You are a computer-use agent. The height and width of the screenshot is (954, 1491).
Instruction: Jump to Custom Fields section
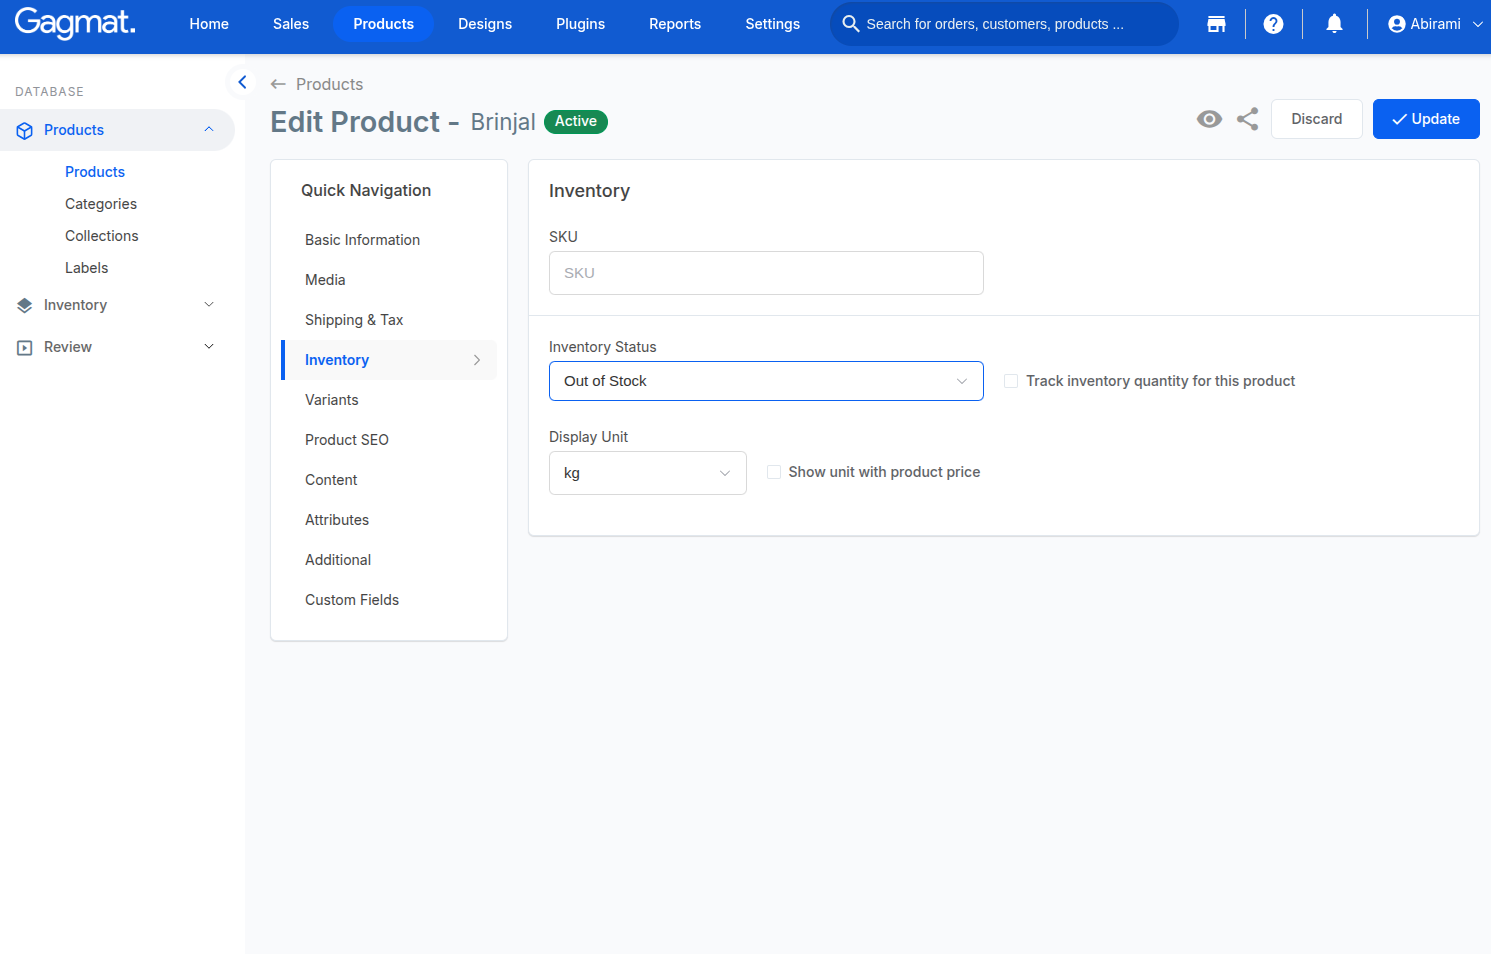(x=352, y=600)
